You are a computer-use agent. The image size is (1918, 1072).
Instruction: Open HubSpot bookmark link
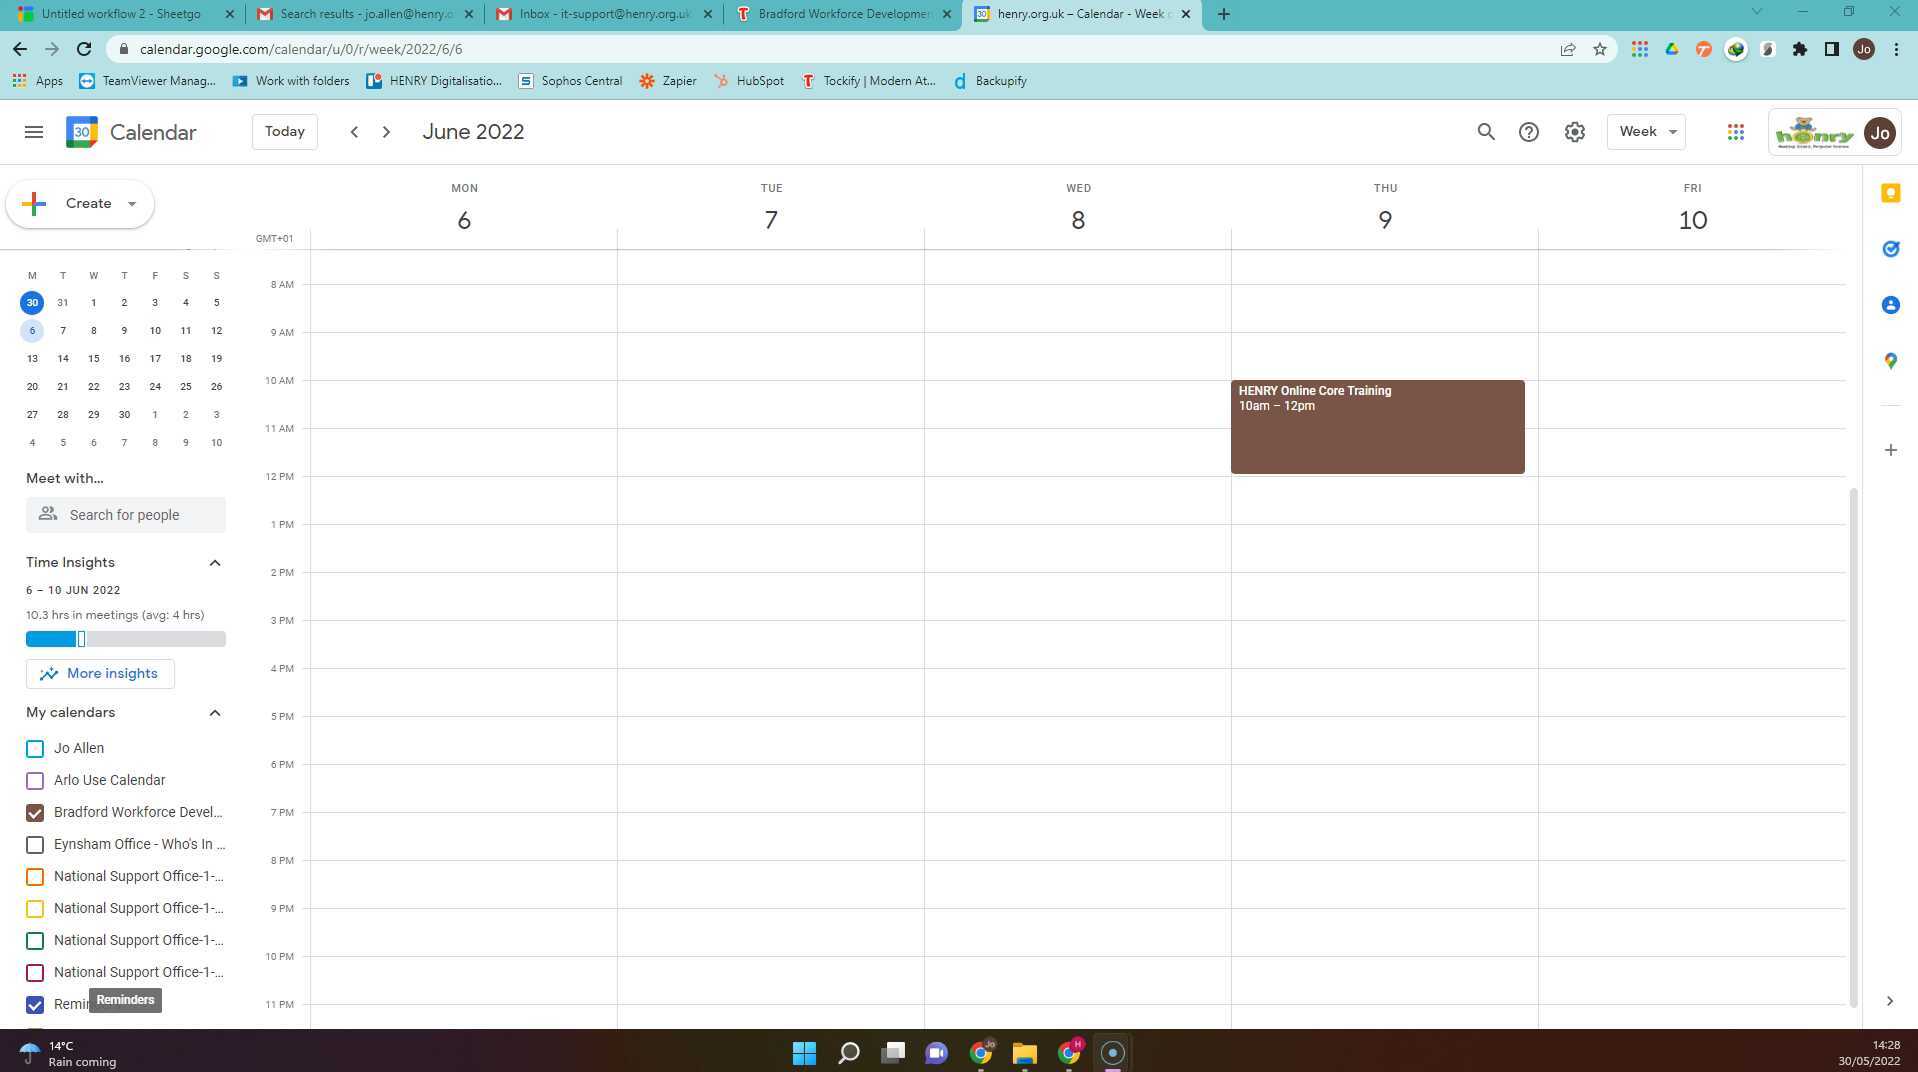tap(748, 81)
